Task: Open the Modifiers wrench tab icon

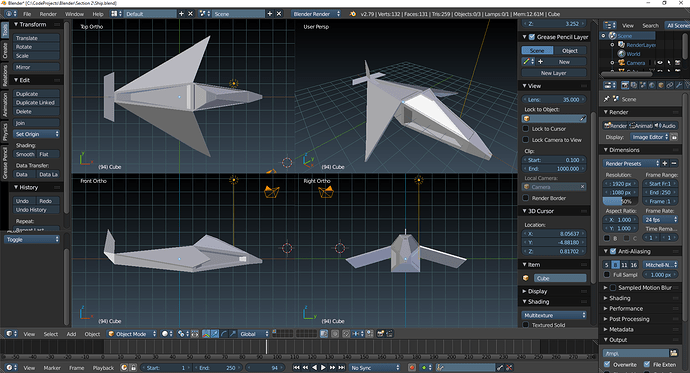Action: coord(679,85)
